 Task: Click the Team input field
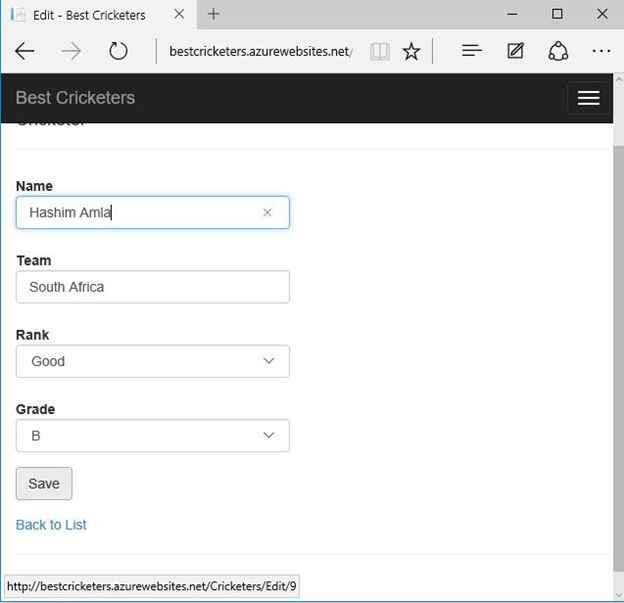[x=153, y=287]
